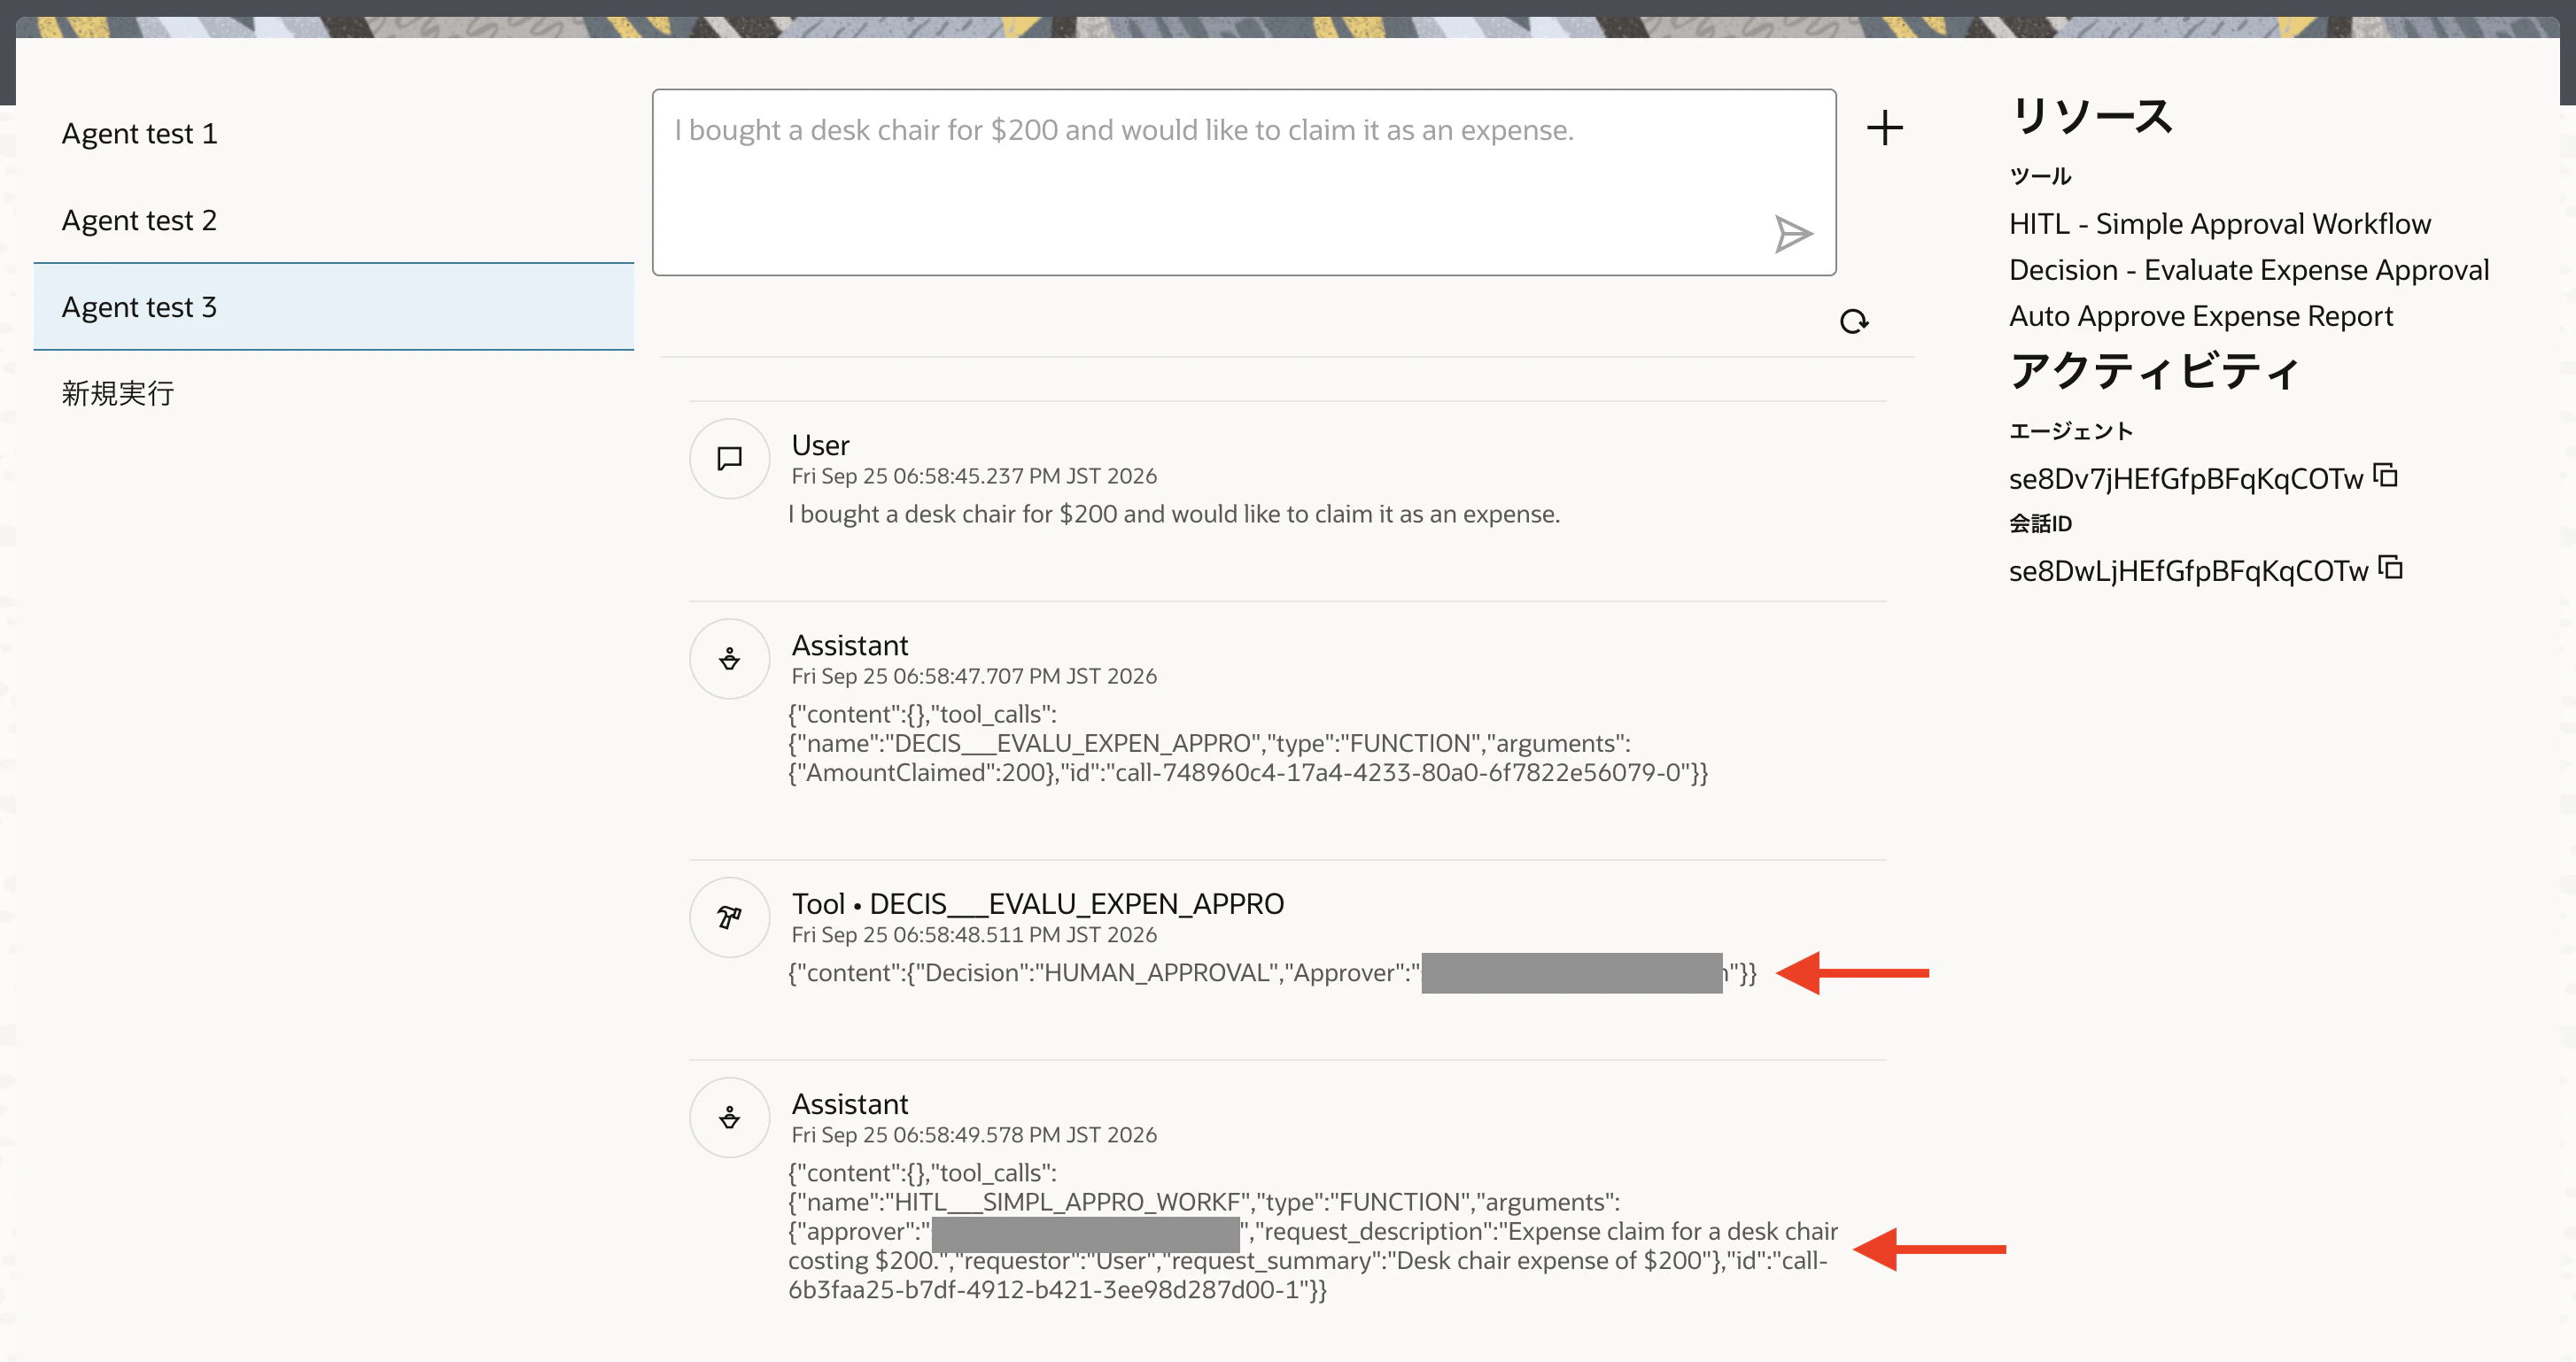Image resolution: width=2576 pixels, height=1362 pixels.
Task: Start a new run with 新規実行
Action: coord(334,393)
